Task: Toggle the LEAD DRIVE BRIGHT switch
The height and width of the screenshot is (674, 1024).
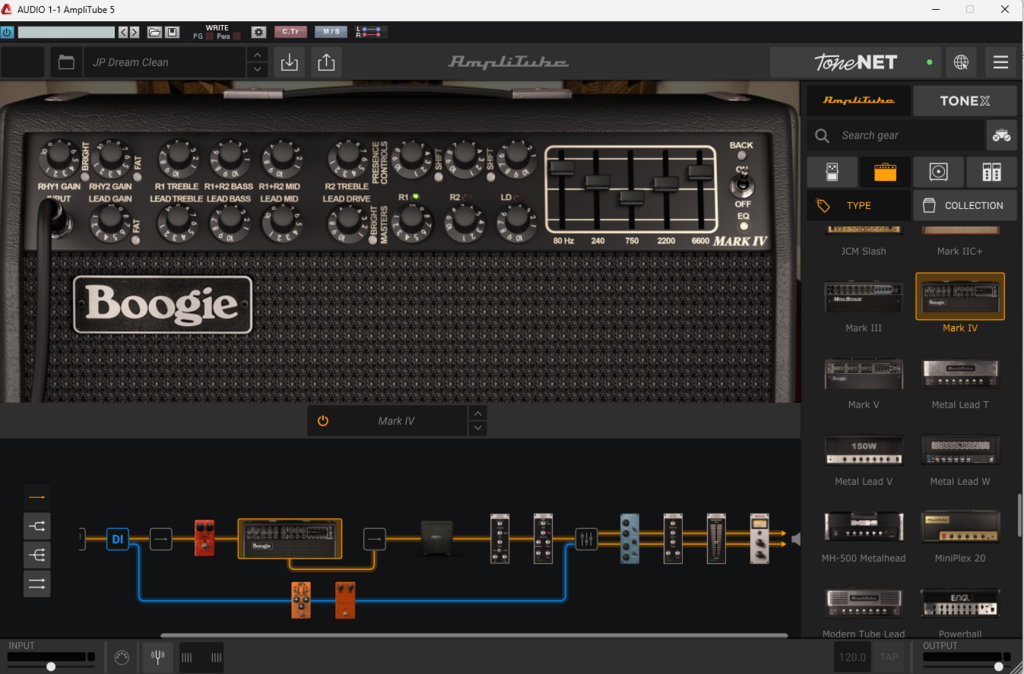Action: pos(373,240)
